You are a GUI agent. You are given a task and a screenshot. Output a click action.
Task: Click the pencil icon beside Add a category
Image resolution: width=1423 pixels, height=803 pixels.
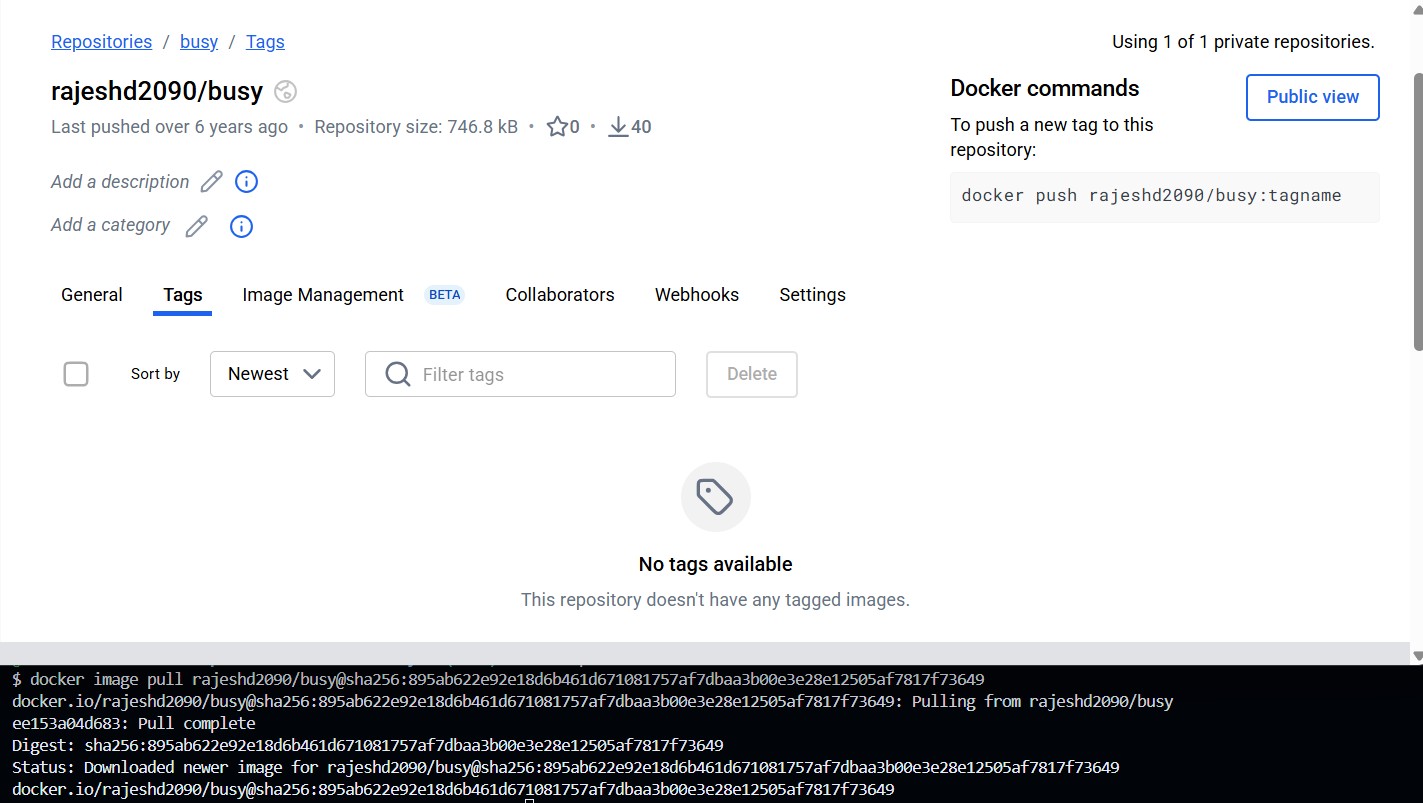point(197,226)
